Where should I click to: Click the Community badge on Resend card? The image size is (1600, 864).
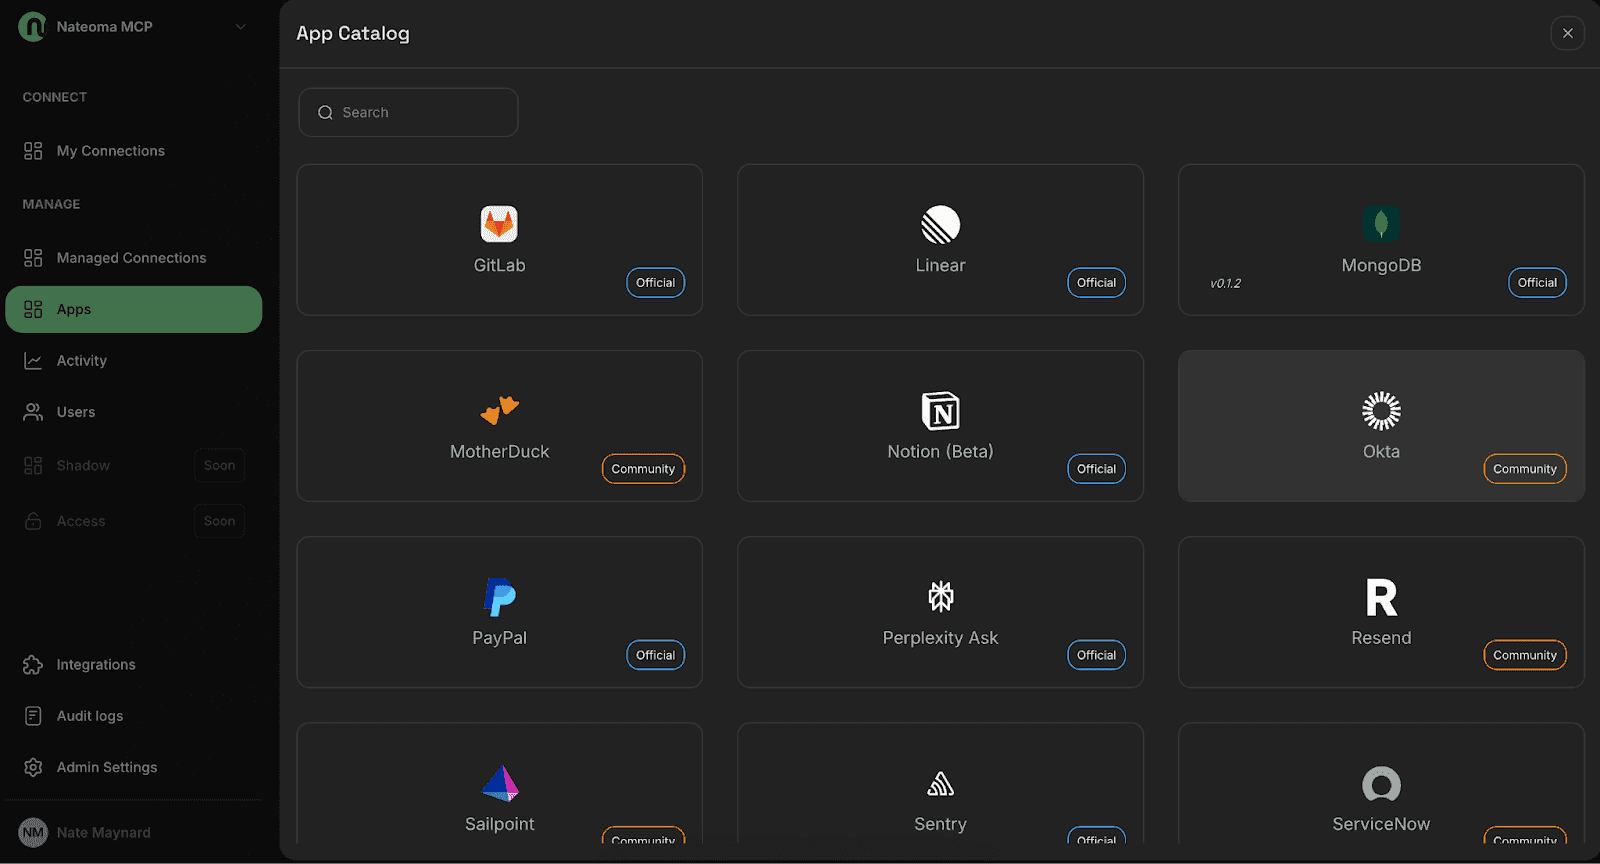tap(1525, 655)
